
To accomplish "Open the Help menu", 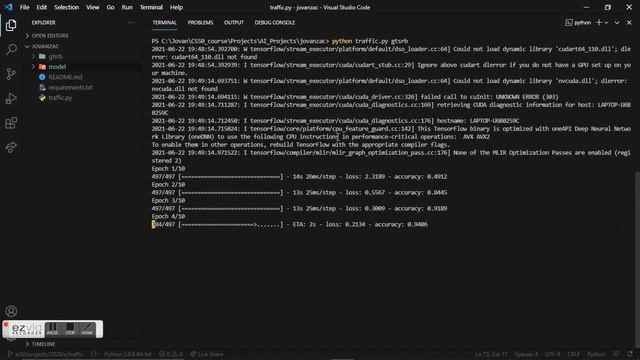I will tap(176, 7).
